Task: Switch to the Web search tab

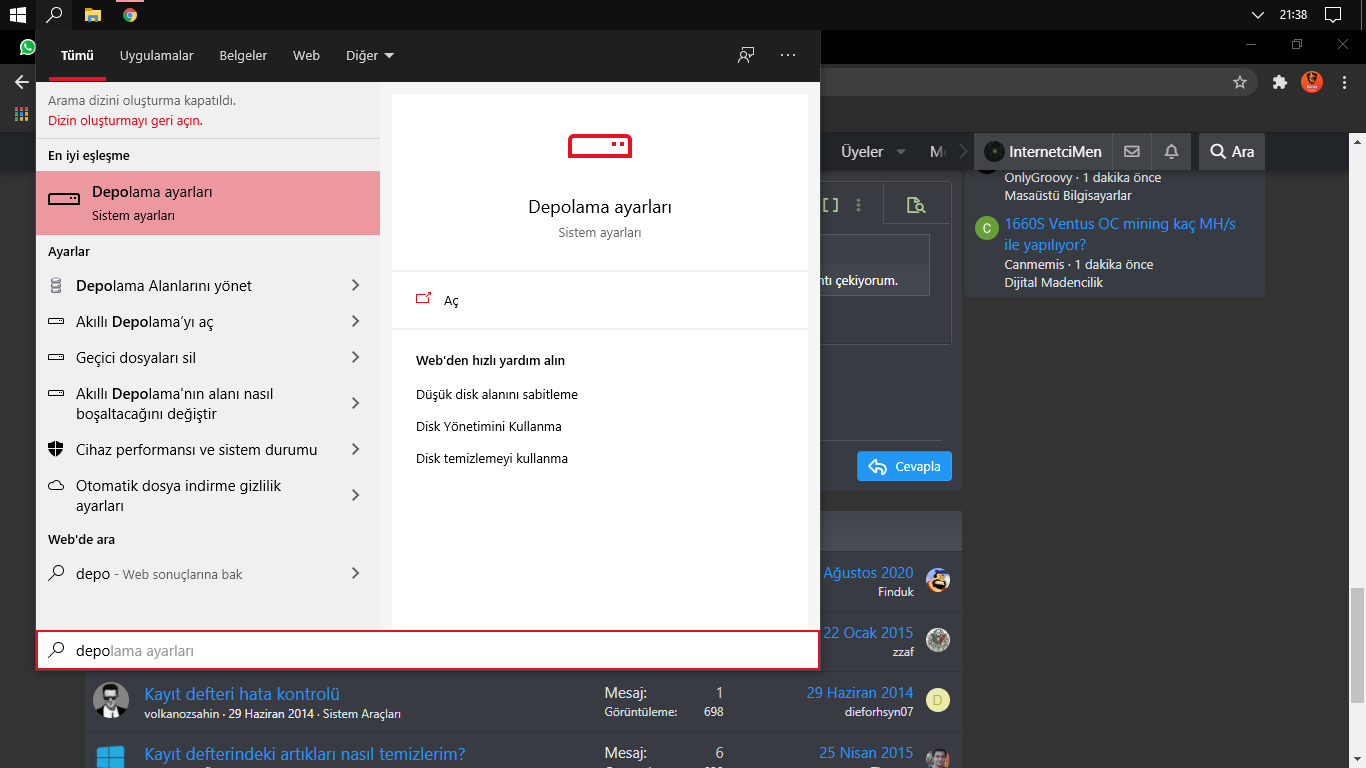Action: [x=306, y=56]
